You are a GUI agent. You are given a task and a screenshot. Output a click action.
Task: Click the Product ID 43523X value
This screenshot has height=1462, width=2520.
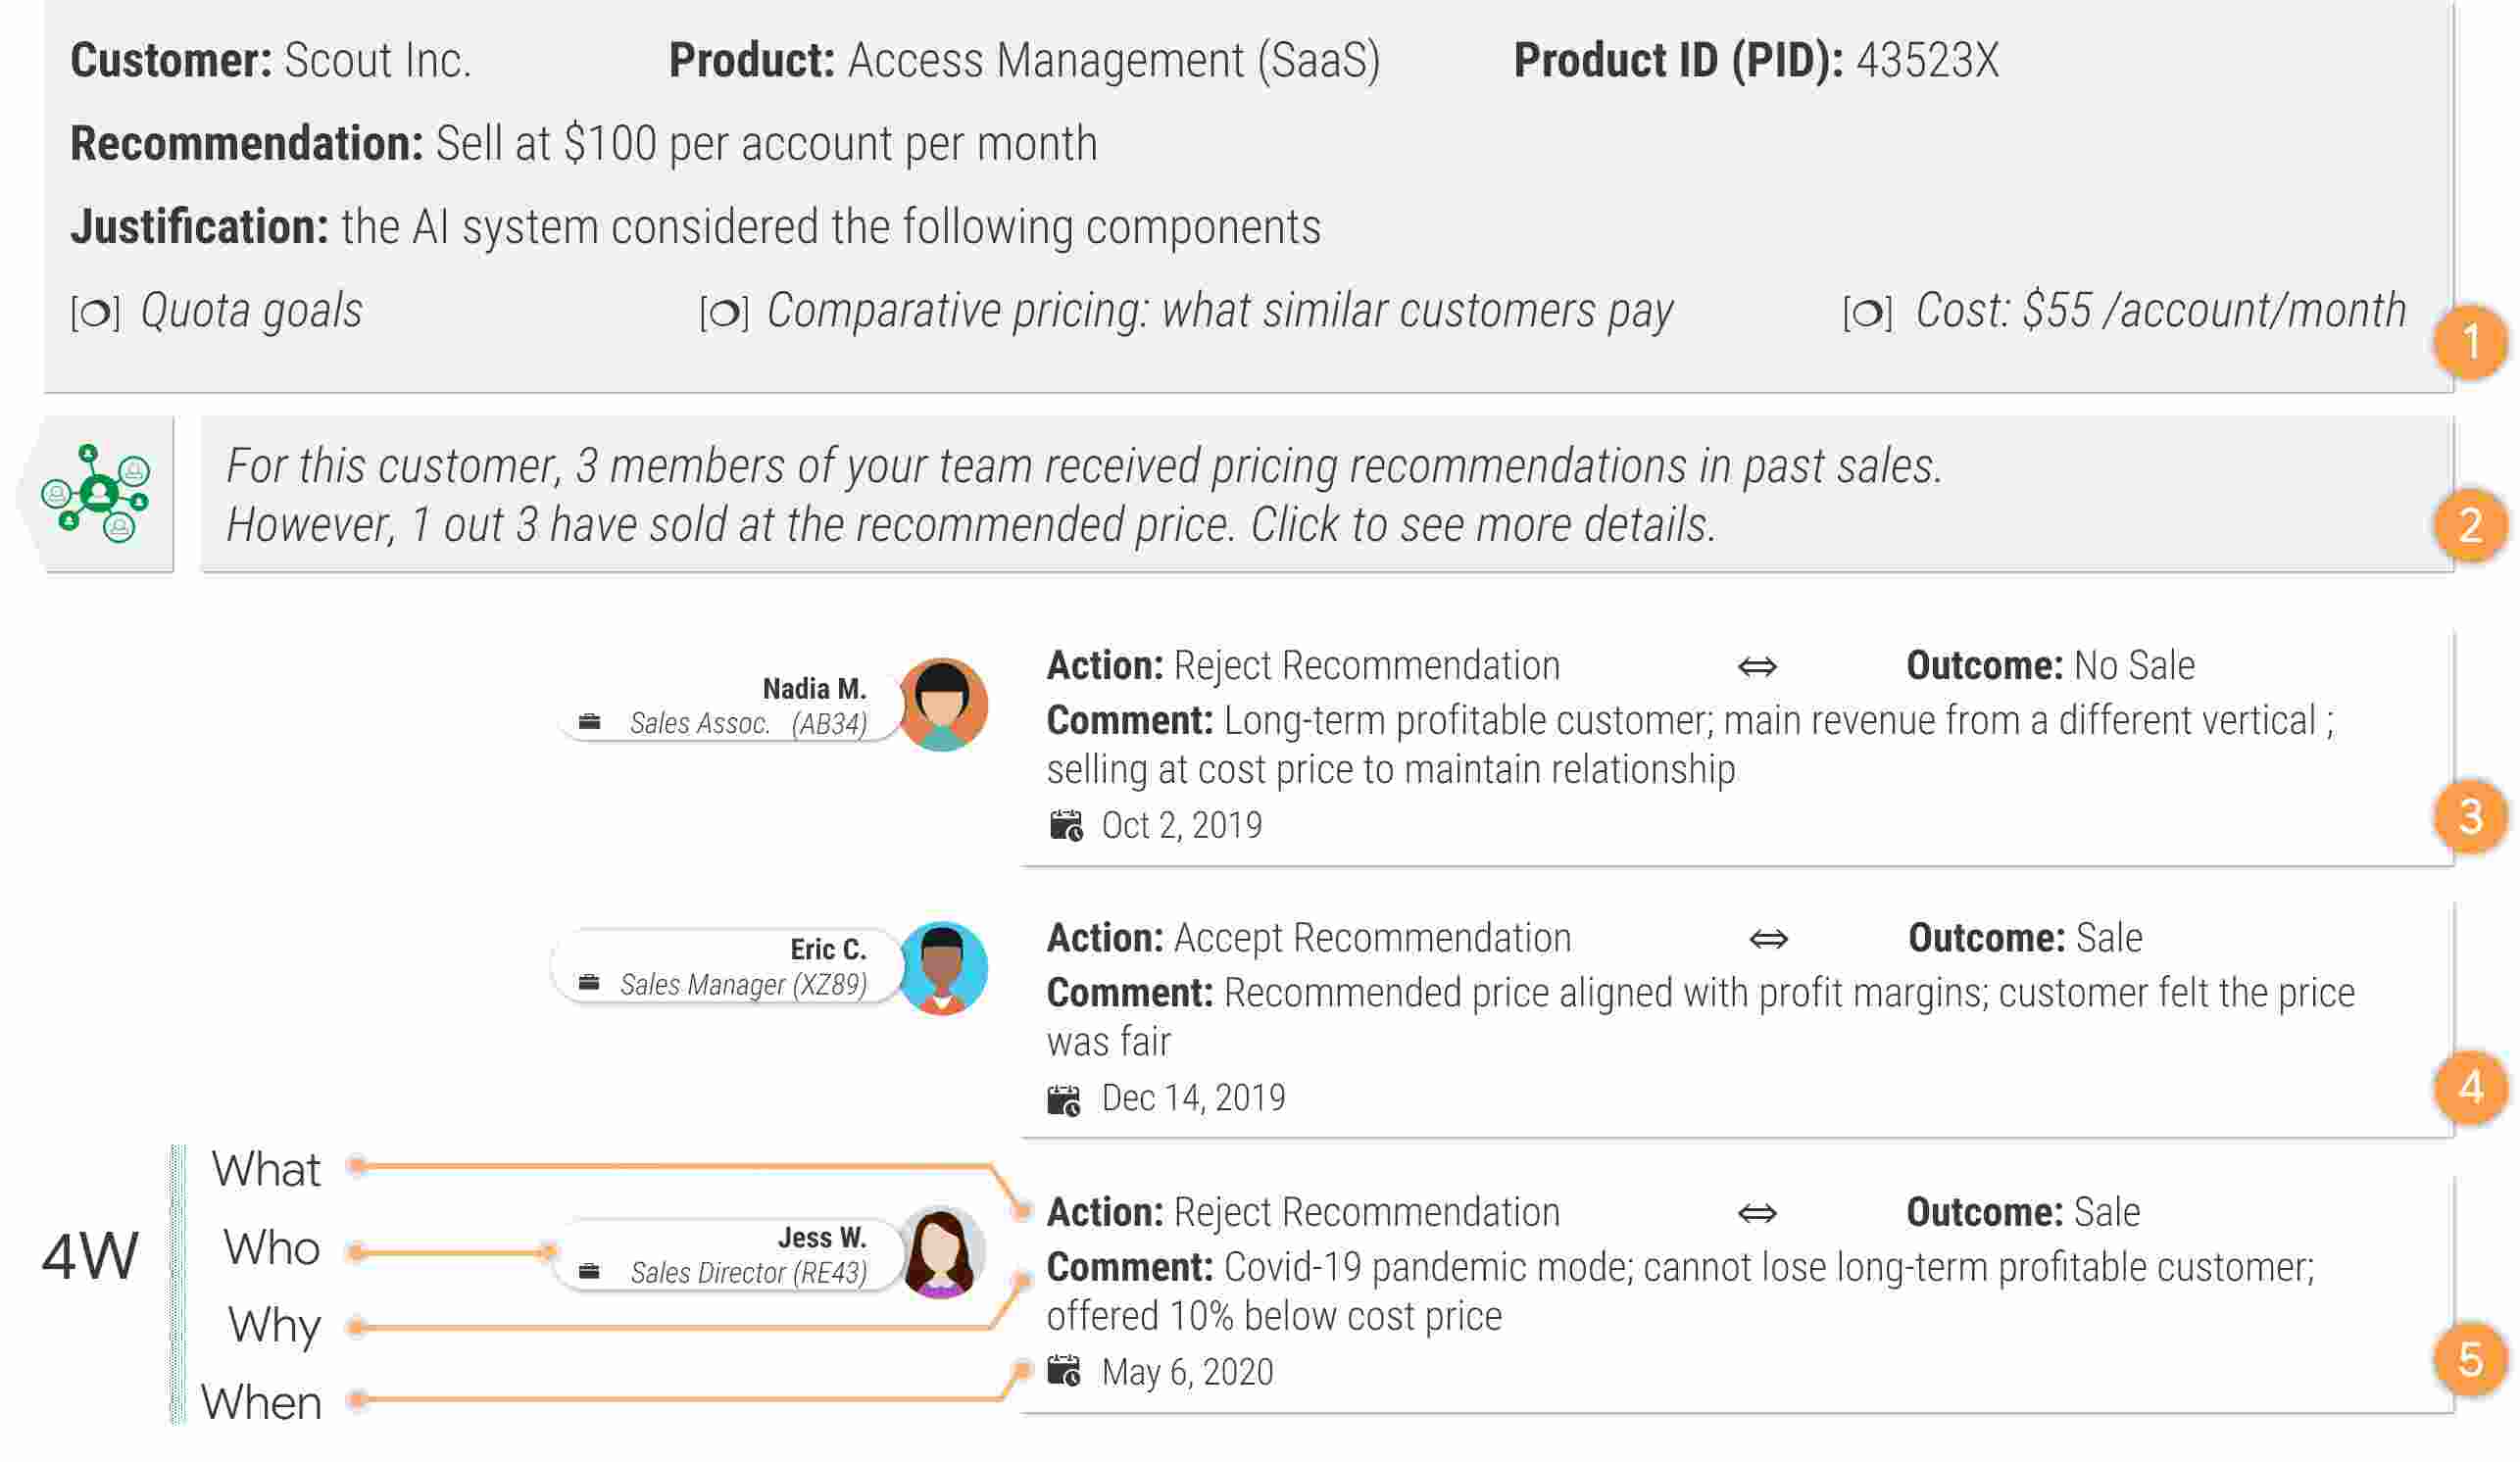click(x=1927, y=60)
